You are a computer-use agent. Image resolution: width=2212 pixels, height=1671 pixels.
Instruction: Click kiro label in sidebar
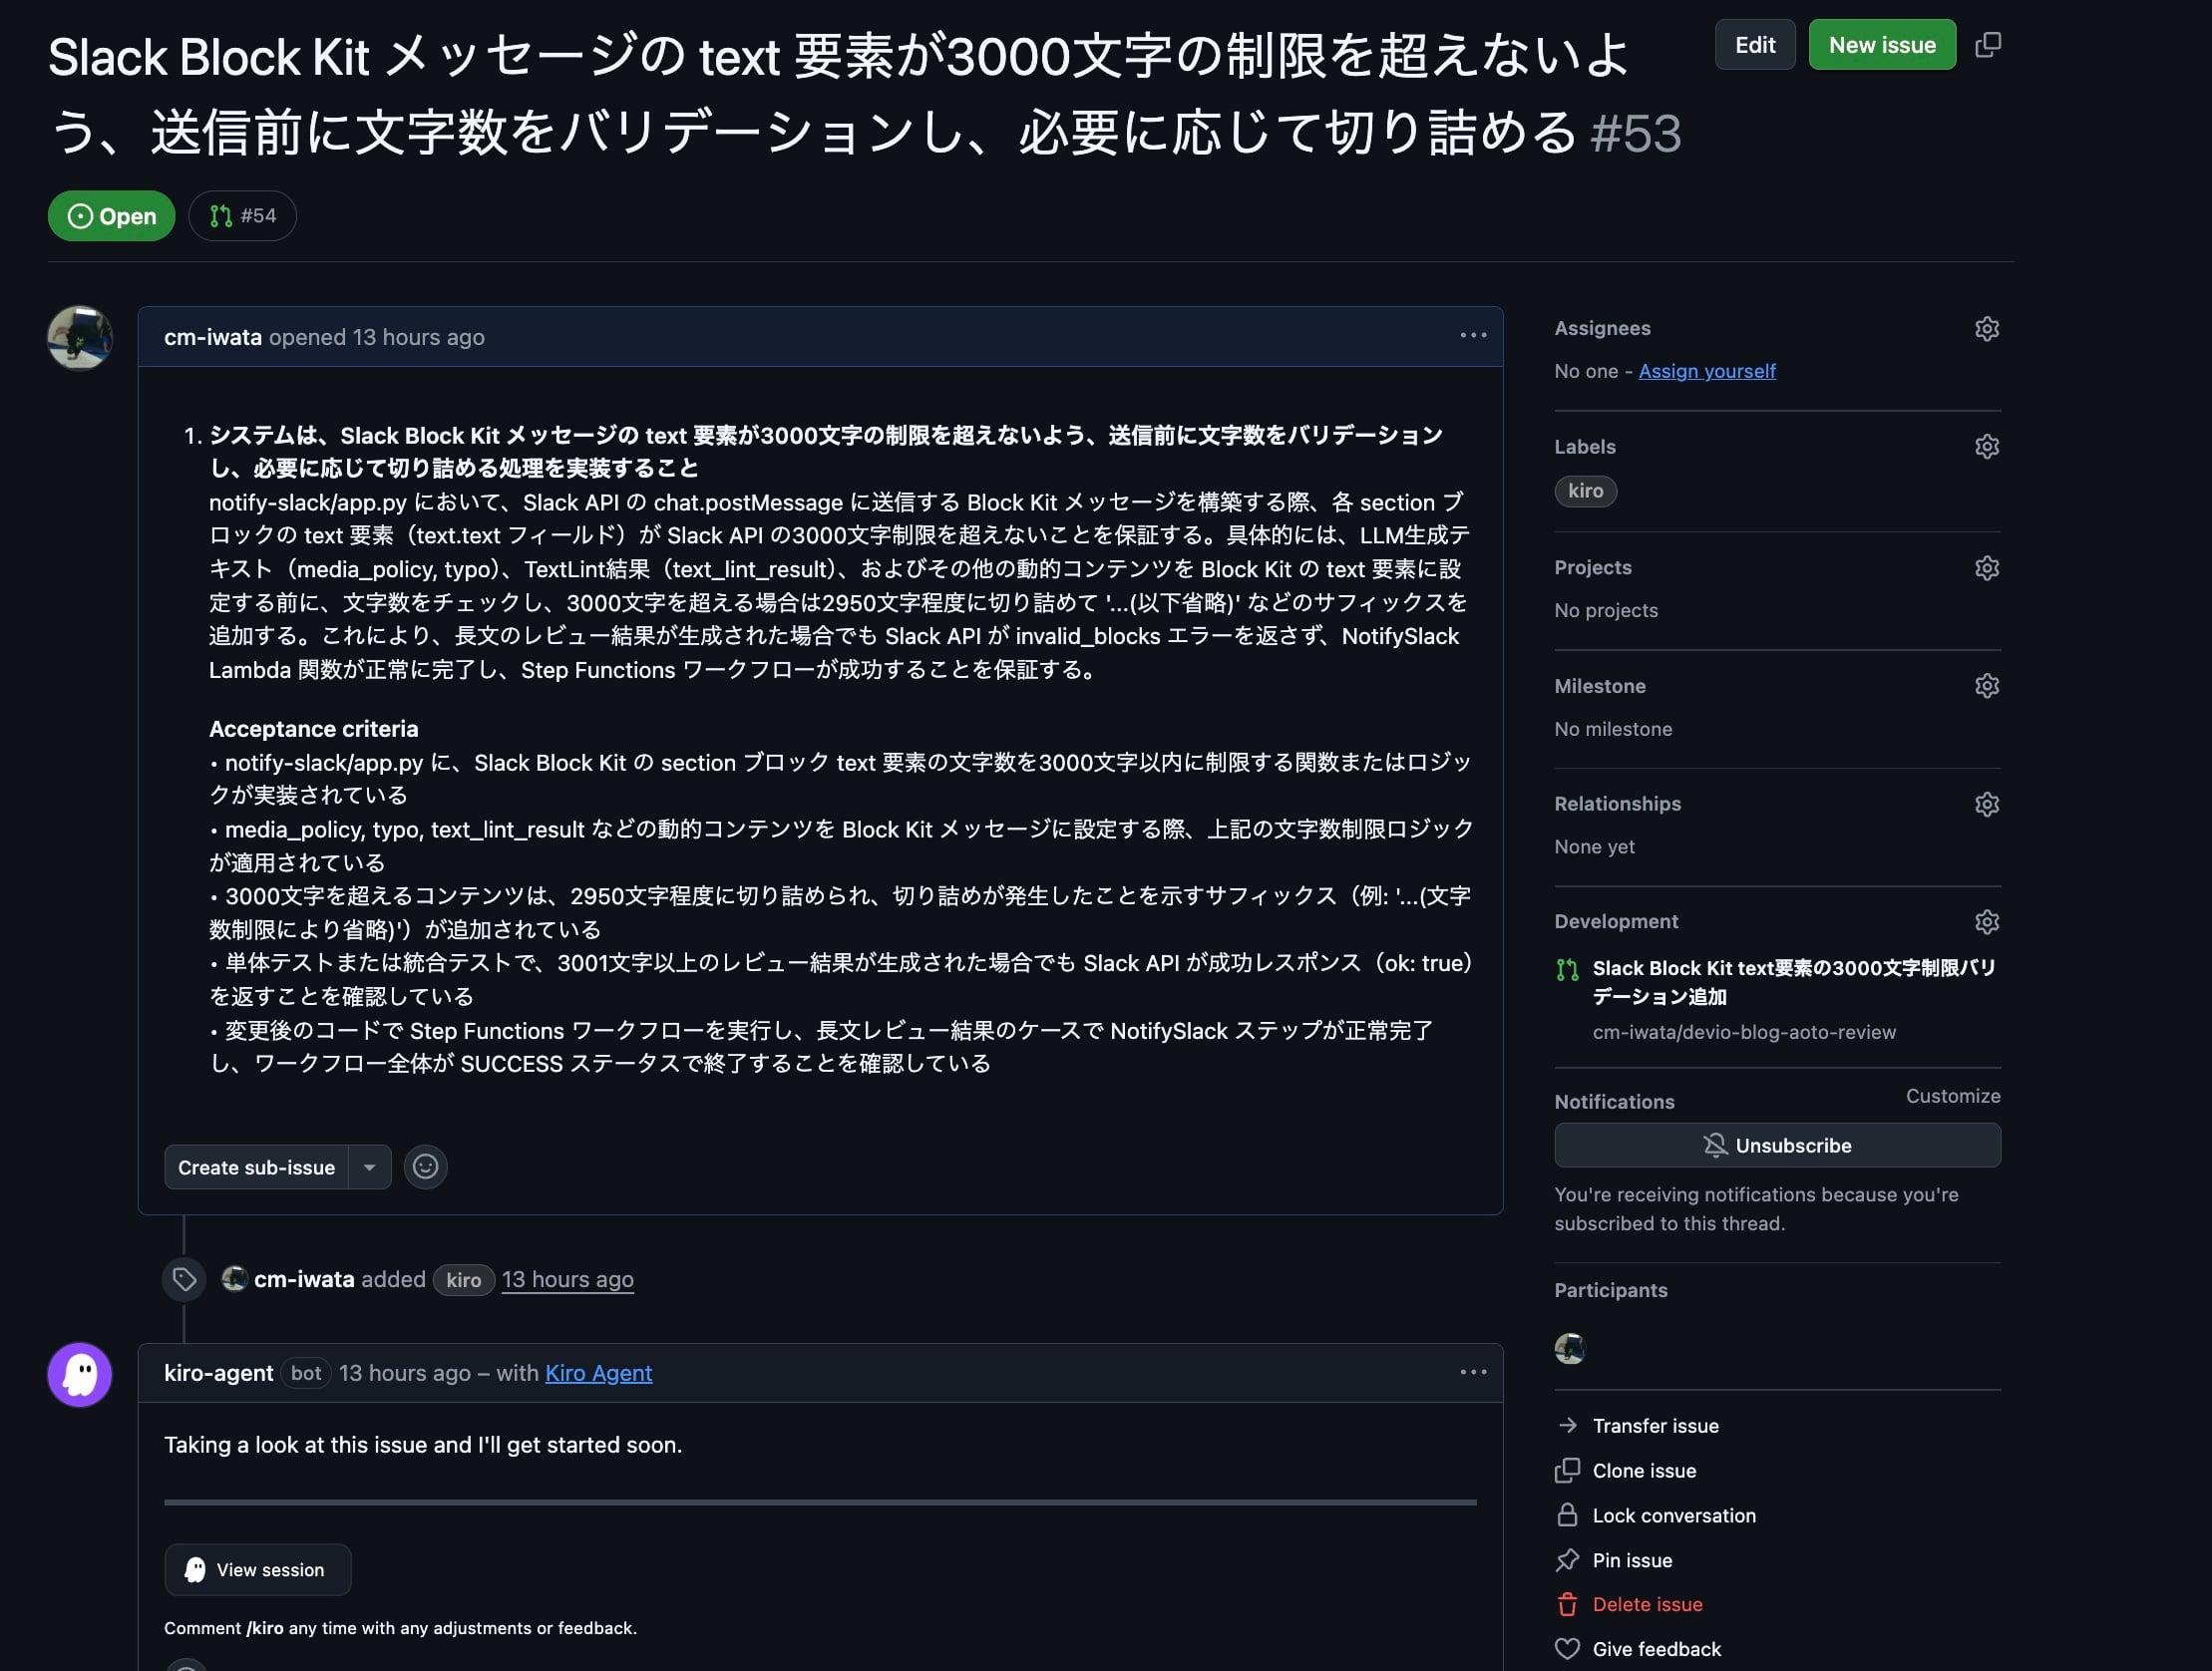pyautogui.click(x=1585, y=491)
